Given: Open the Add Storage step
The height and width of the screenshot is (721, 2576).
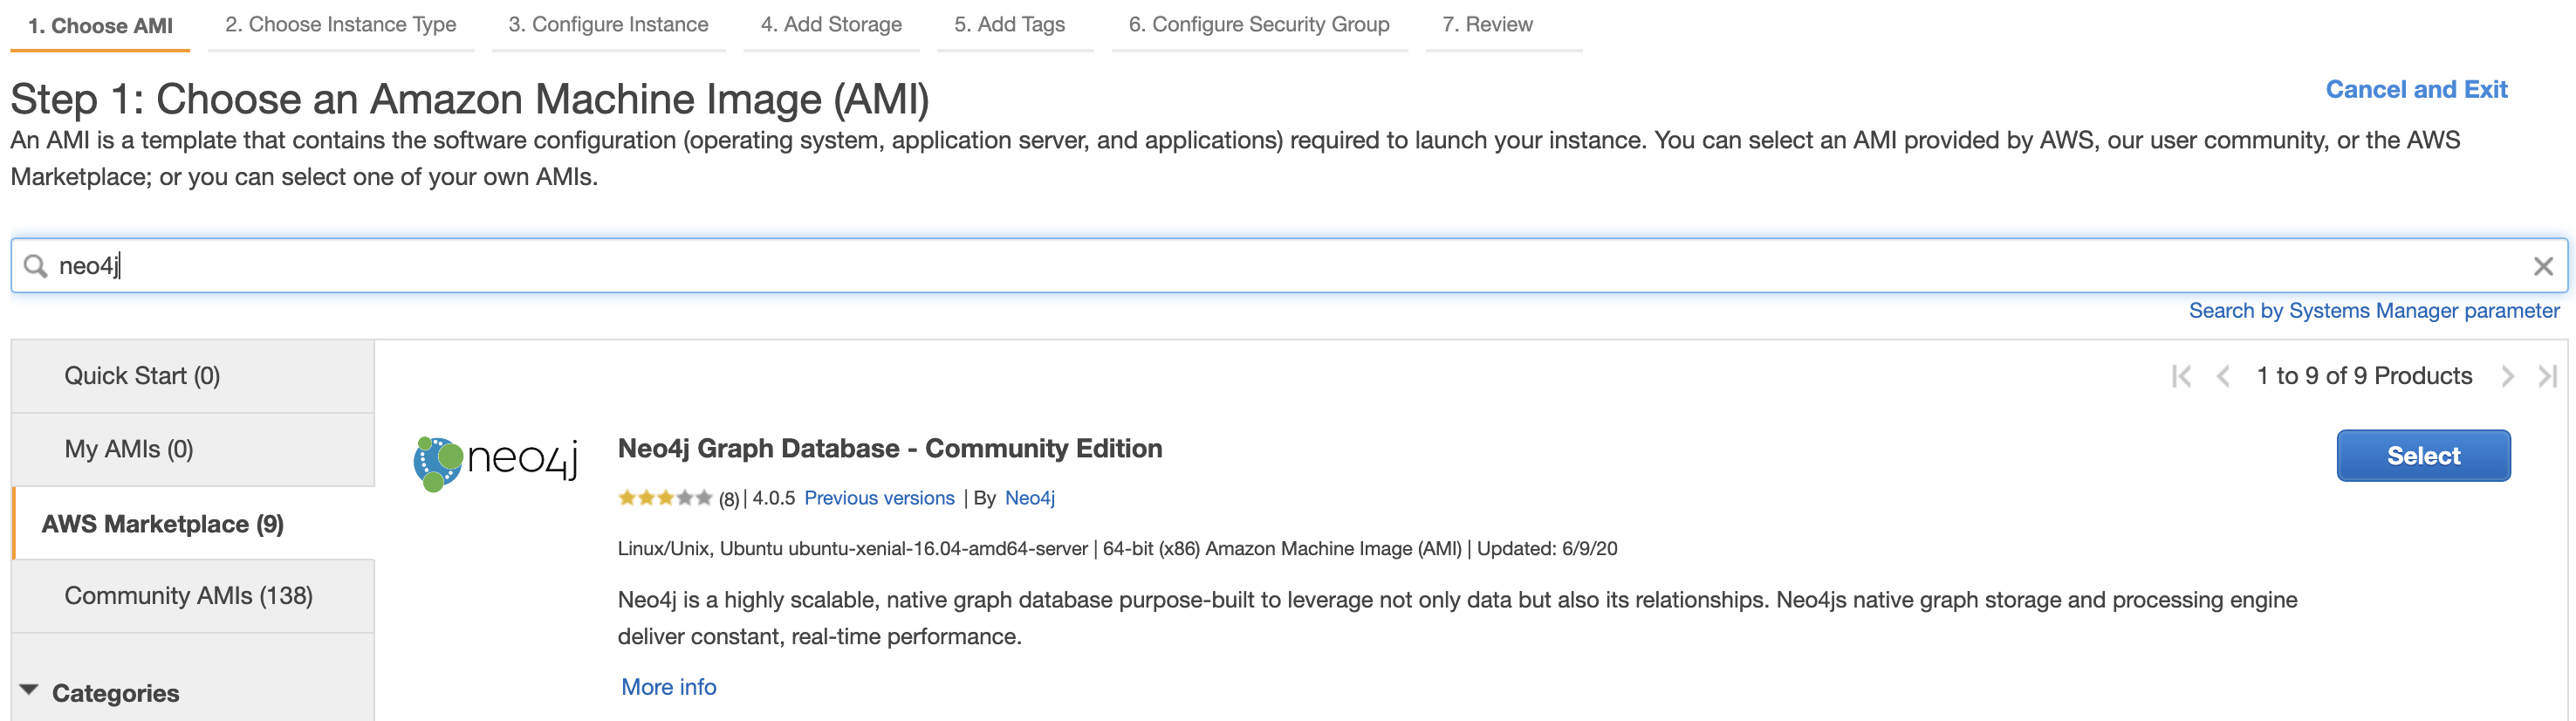Looking at the screenshot, I should tap(831, 25).
